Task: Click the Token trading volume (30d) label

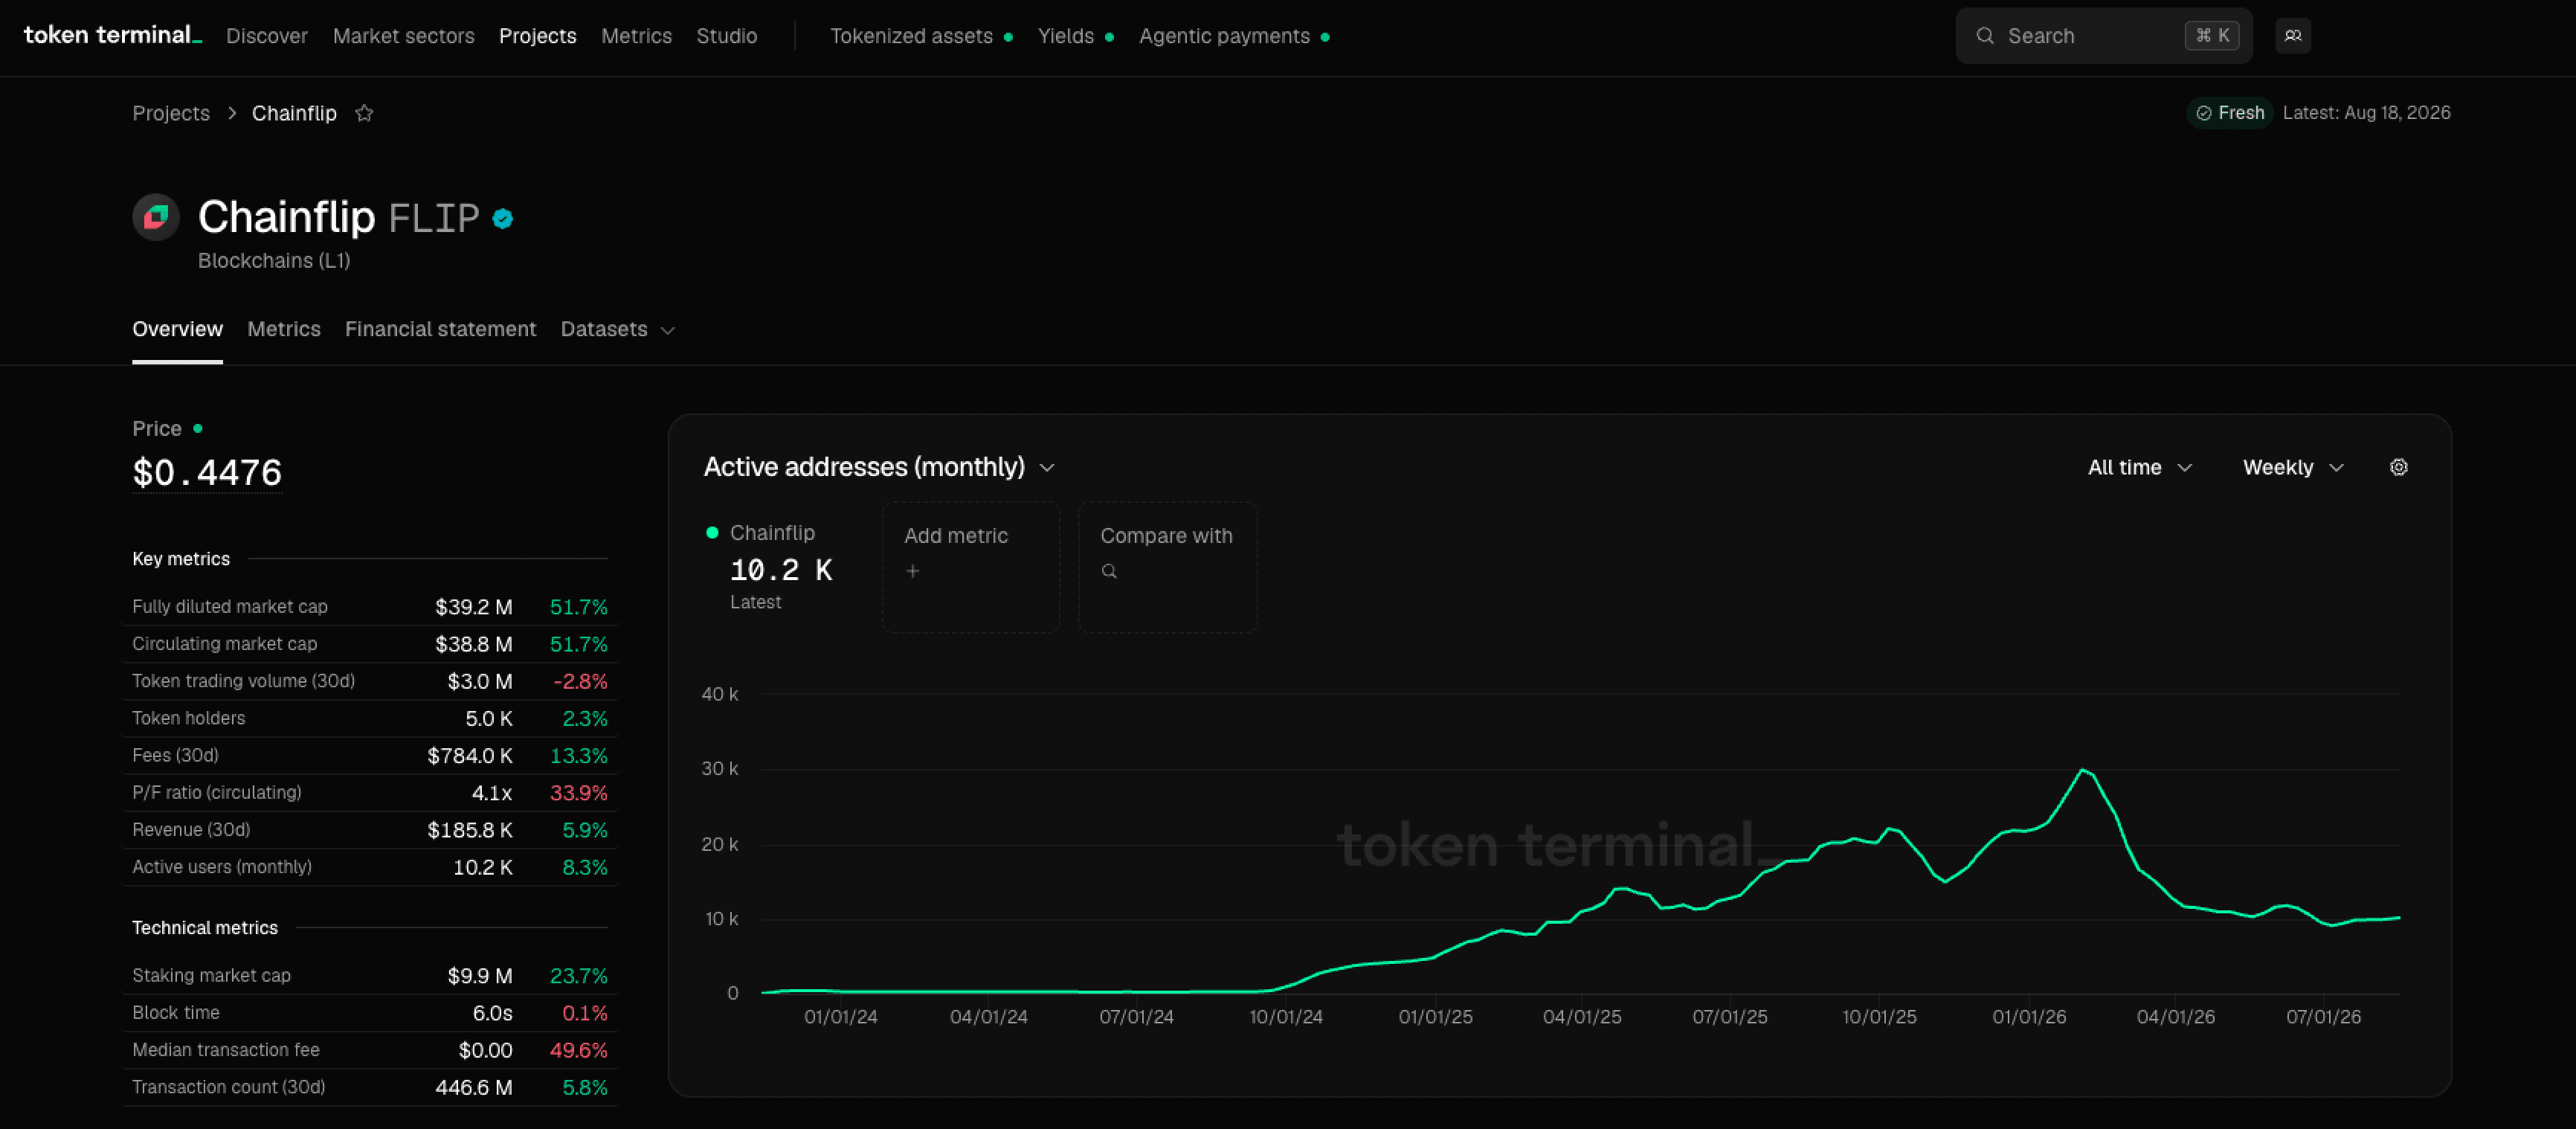Action: tap(244, 680)
